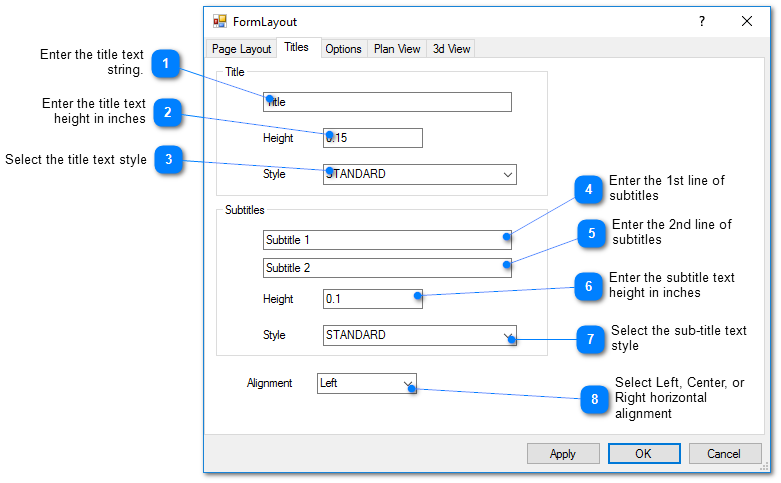Click callout marker number 7
Viewport: 781px width, 483px height.
coord(590,340)
